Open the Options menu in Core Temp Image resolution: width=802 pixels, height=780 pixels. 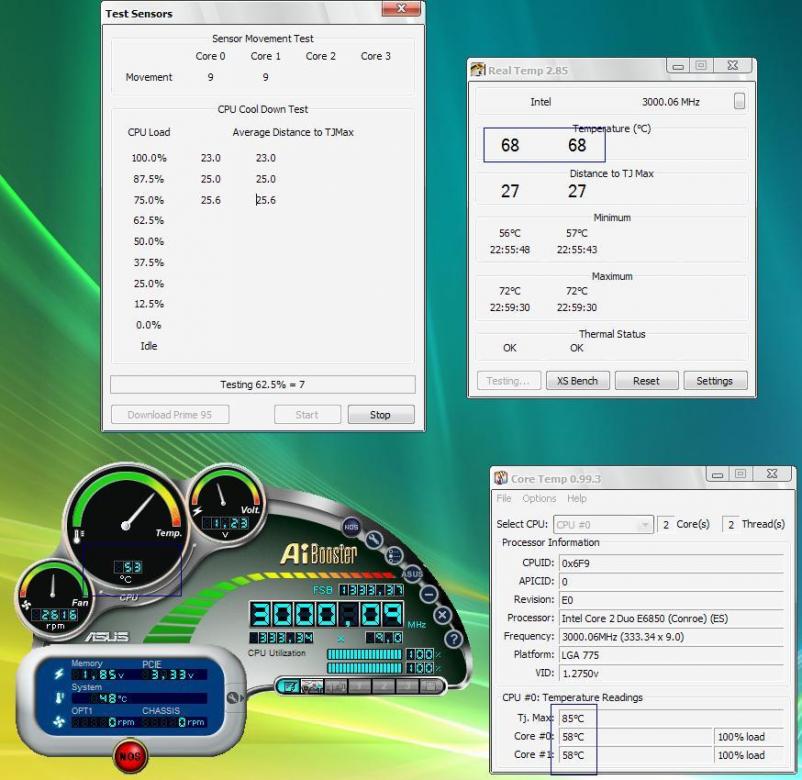pyautogui.click(x=539, y=498)
